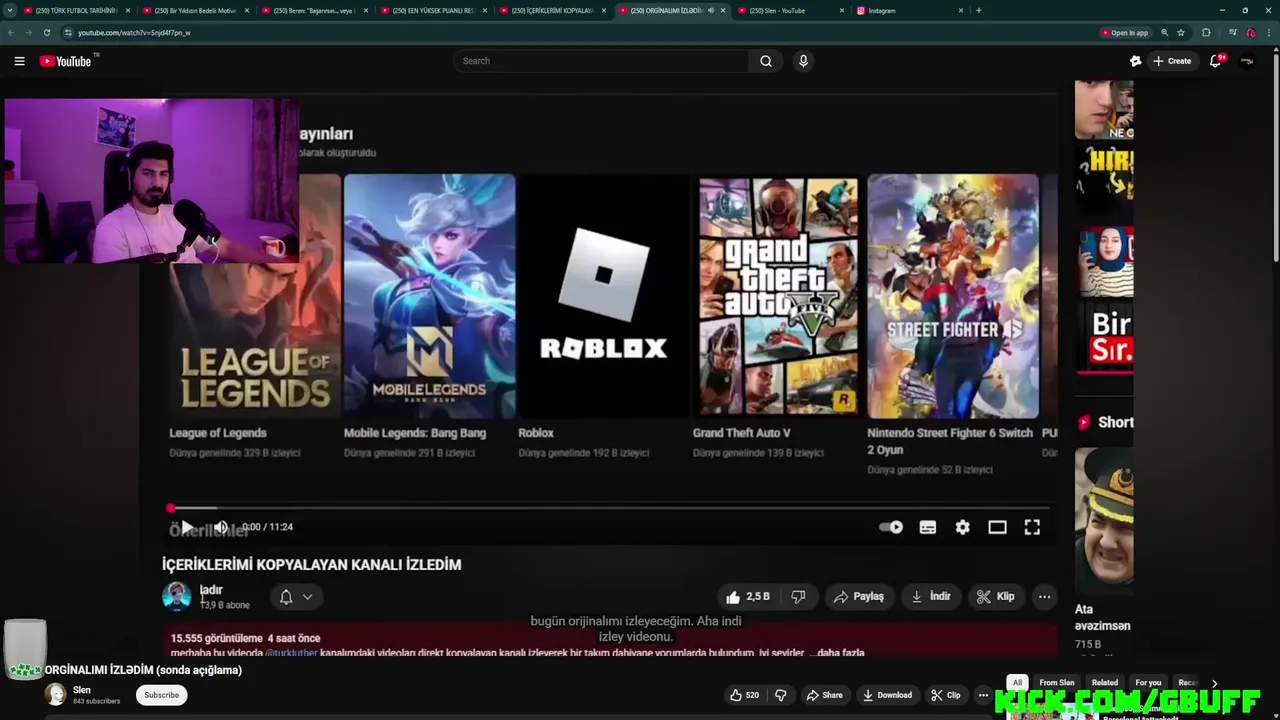Subscribe to the Slen channel

click(161, 695)
